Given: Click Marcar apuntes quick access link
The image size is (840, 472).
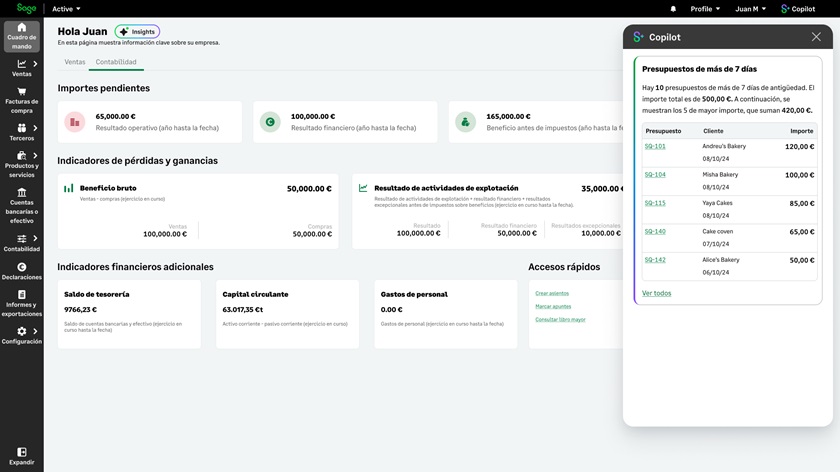Looking at the screenshot, I should tap(553, 306).
